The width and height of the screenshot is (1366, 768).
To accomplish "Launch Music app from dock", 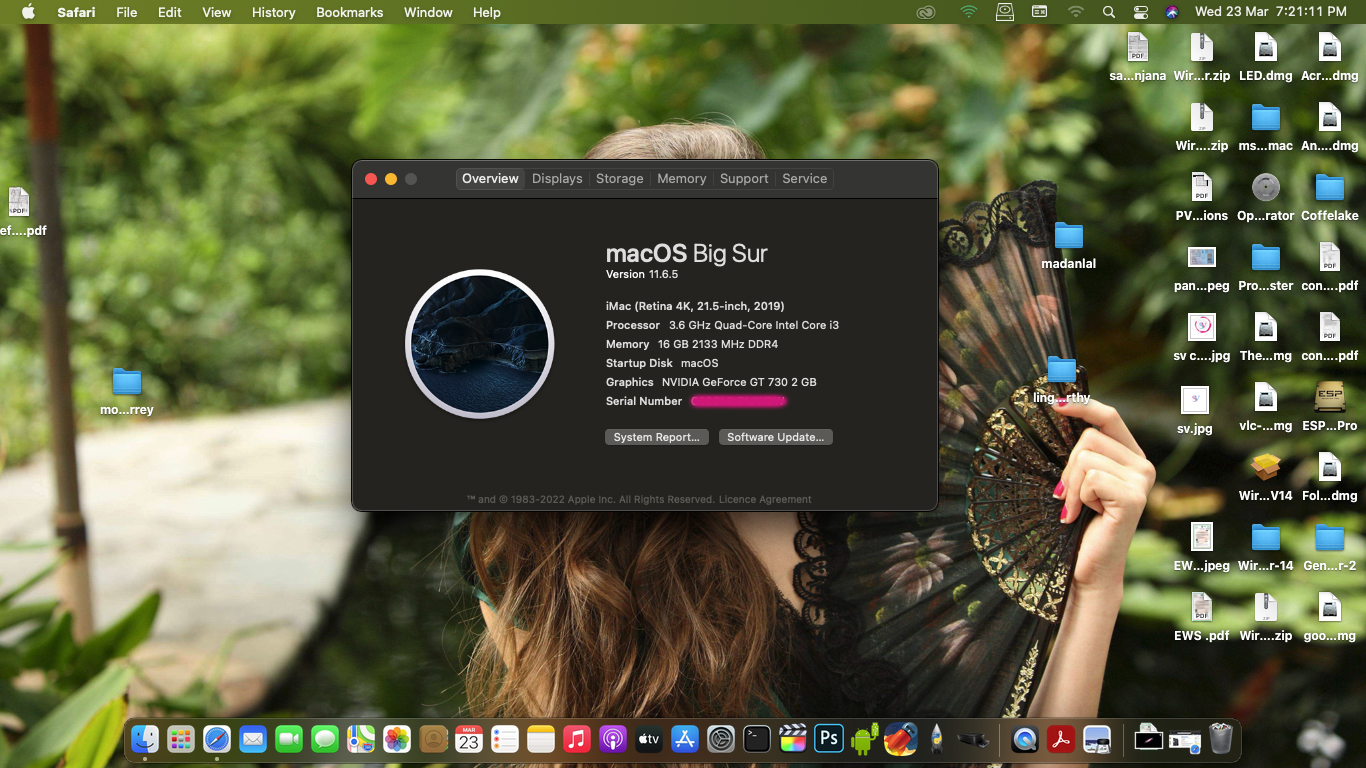I will [576, 739].
